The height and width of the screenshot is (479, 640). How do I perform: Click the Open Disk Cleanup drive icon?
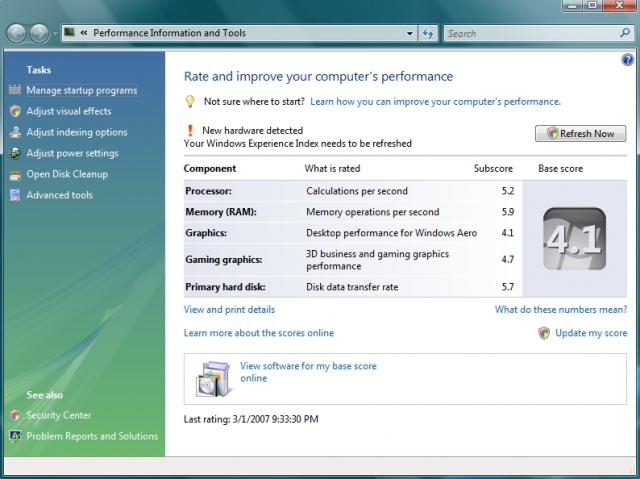[x=15, y=175]
